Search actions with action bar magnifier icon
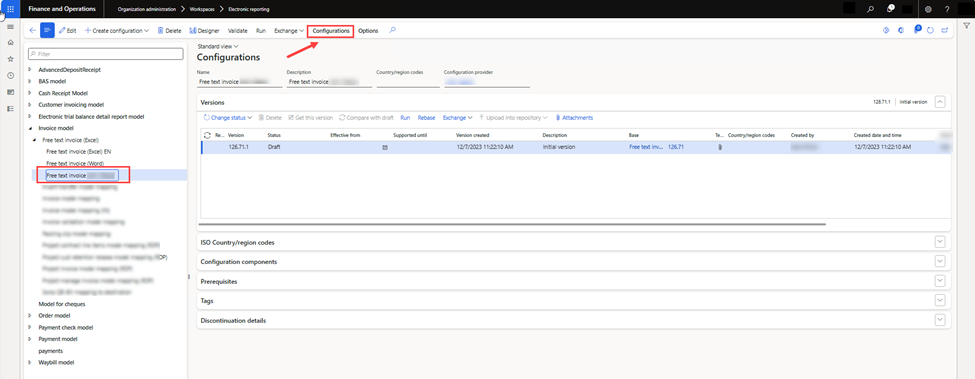 [x=392, y=30]
